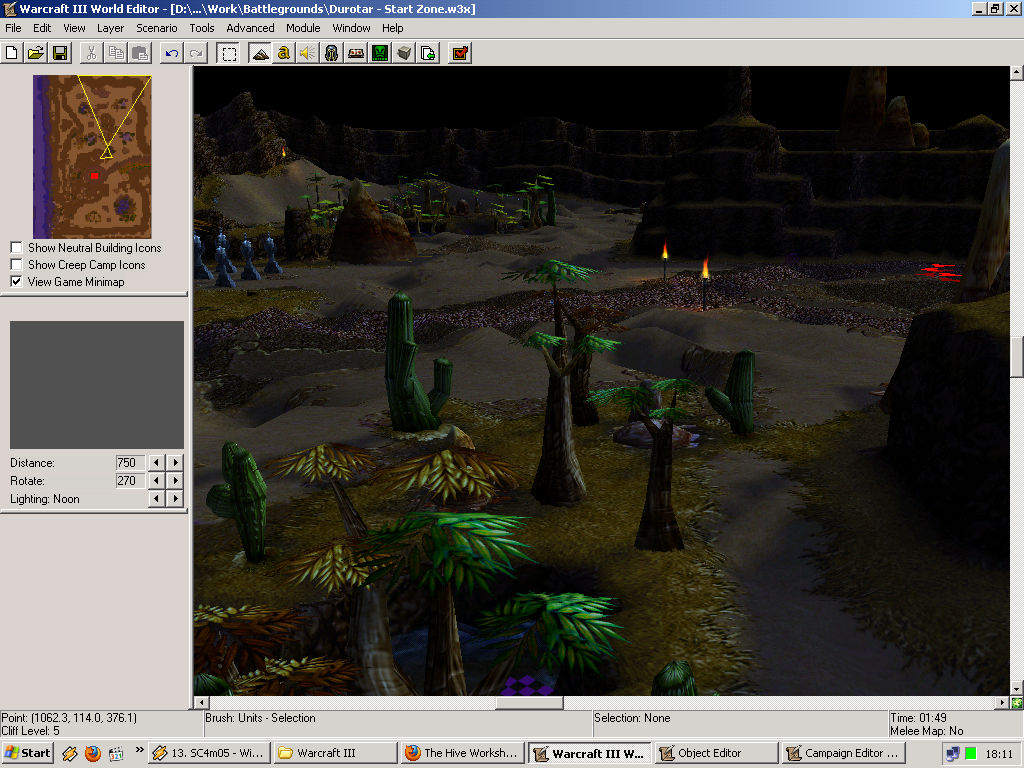Click the viewport horizontal scrollbar thumb

point(530,703)
